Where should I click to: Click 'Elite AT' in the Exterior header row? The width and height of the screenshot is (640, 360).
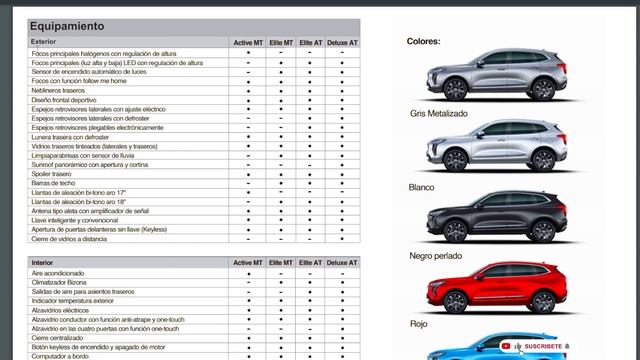[x=311, y=43]
